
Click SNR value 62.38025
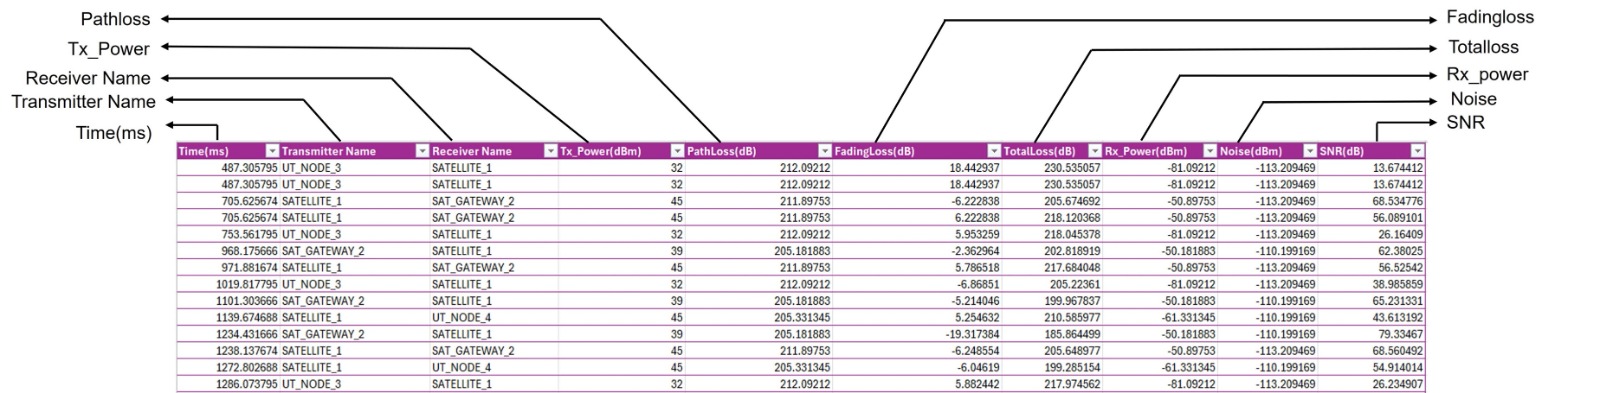pos(1402,251)
